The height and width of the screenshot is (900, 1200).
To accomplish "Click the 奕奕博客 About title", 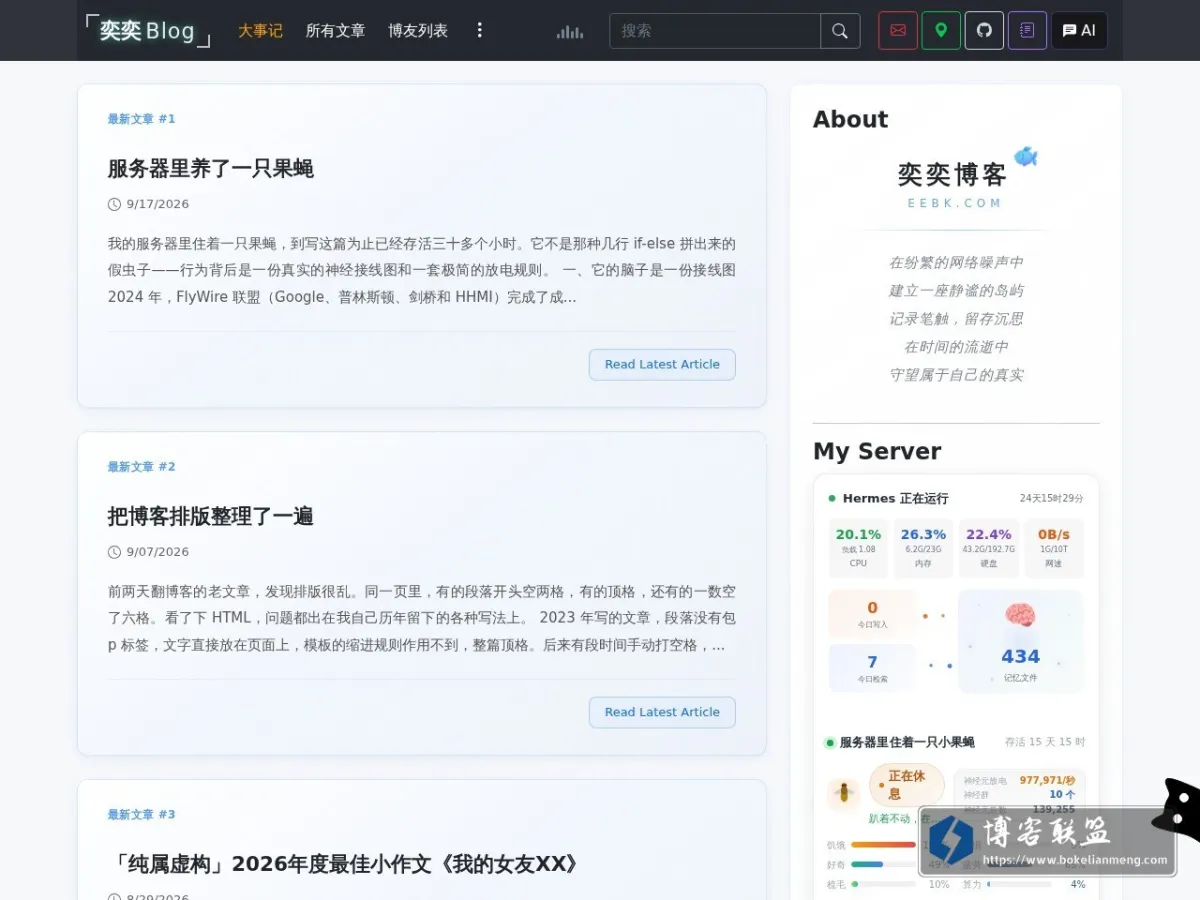I will tap(952, 175).
